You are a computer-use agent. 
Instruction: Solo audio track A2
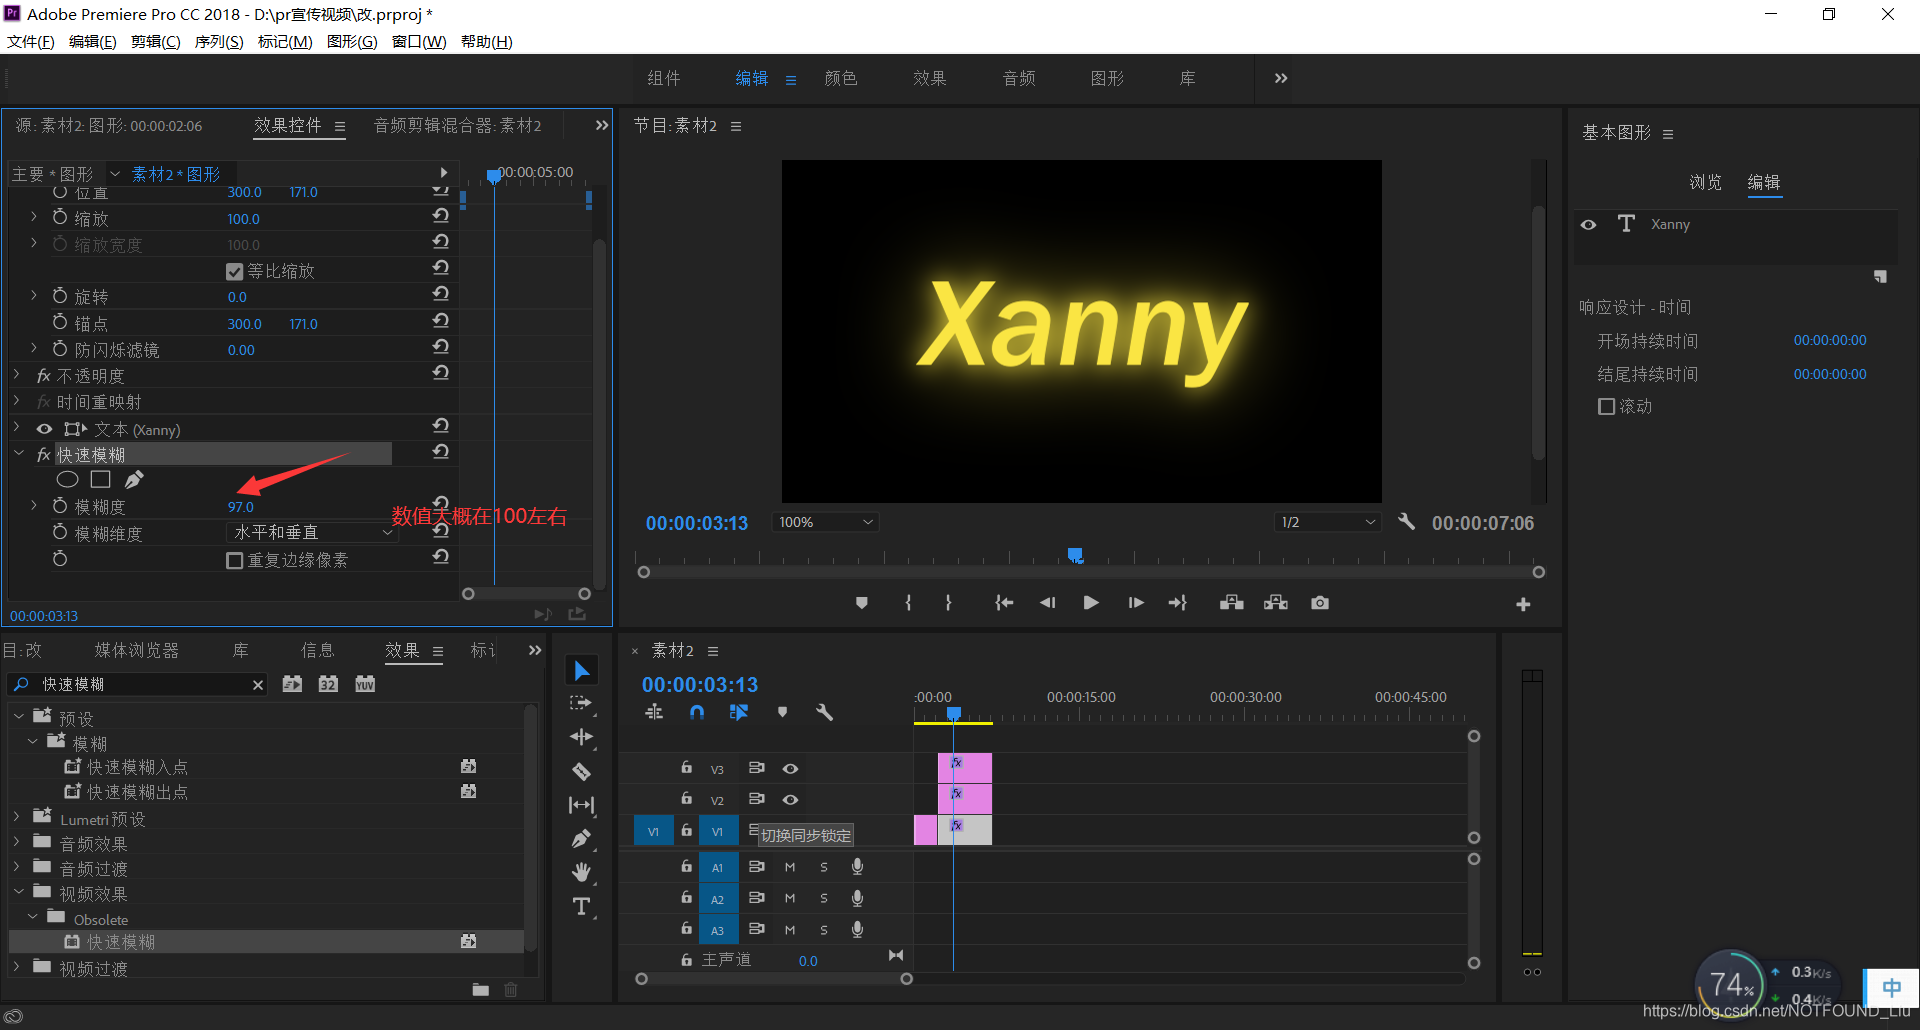click(x=824, y=898)
